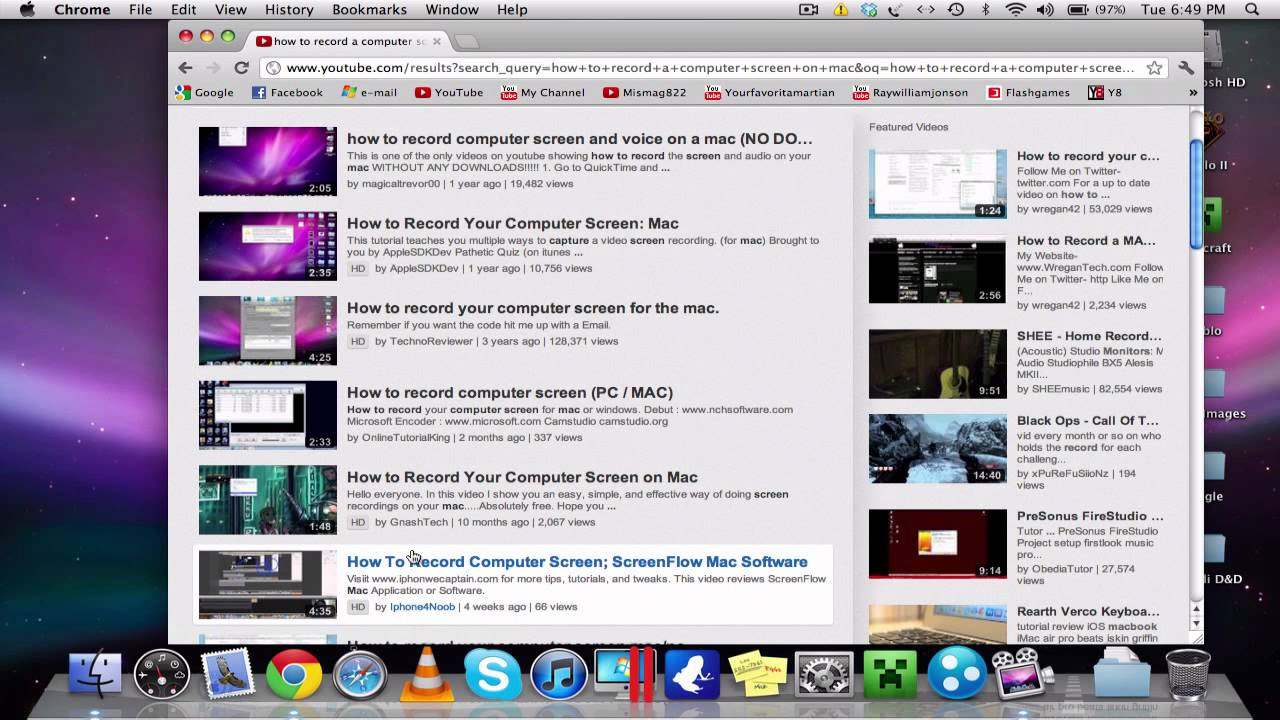Bookmark this page with the star icon
Image resolution: width=1280 pixels, height=720 pixels.
point(1154,68)
